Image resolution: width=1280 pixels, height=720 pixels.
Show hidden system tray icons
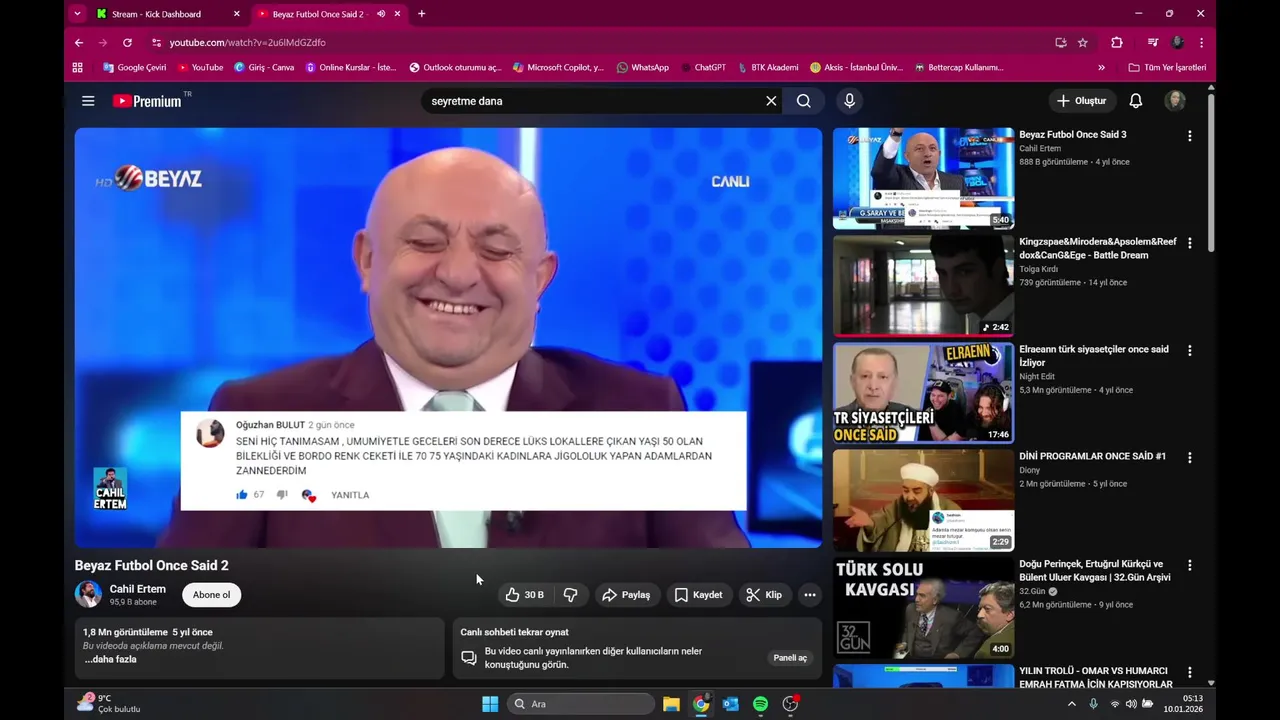pyautogui.click(x=1072, y=704)
